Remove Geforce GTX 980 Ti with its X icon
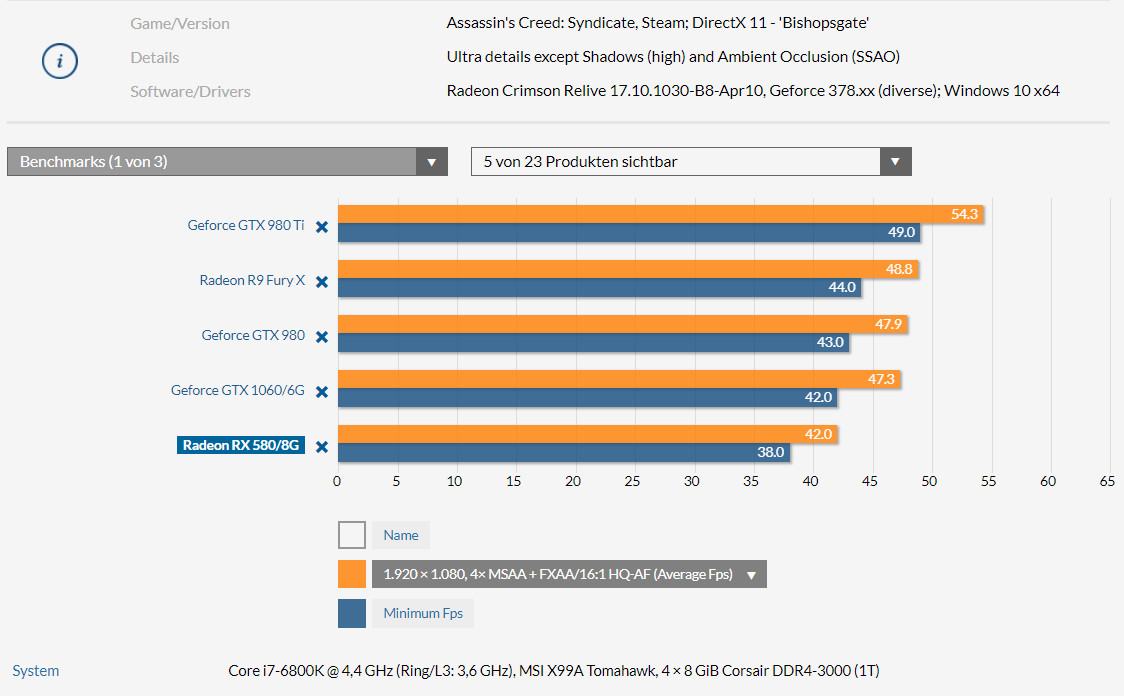Viewport: 1124px width, 696px height. click(322, 227)
